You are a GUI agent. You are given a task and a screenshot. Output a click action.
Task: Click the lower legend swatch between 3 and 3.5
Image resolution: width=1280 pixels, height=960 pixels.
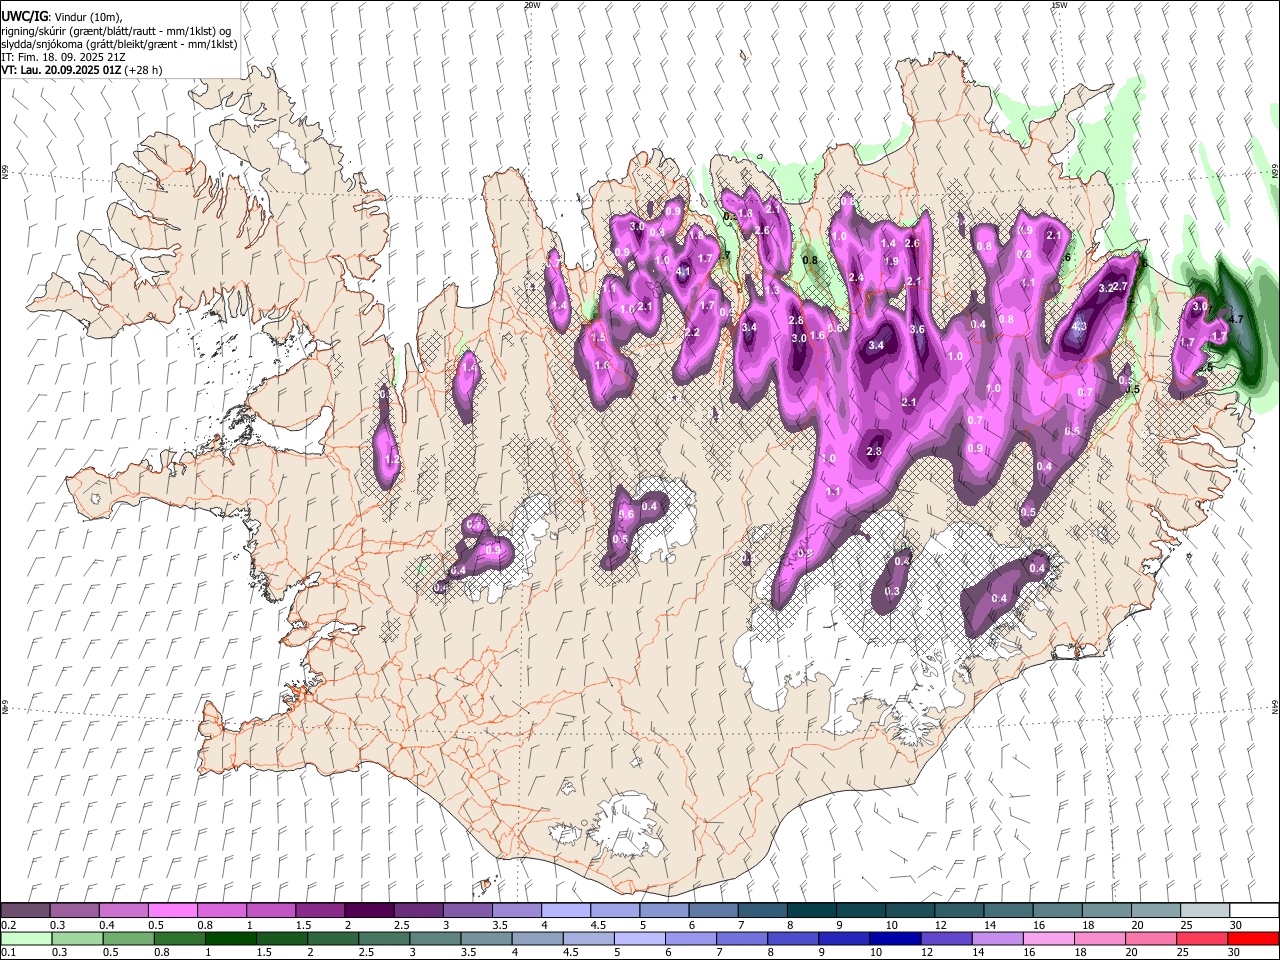pyautogui.click(x=435, y=938)
